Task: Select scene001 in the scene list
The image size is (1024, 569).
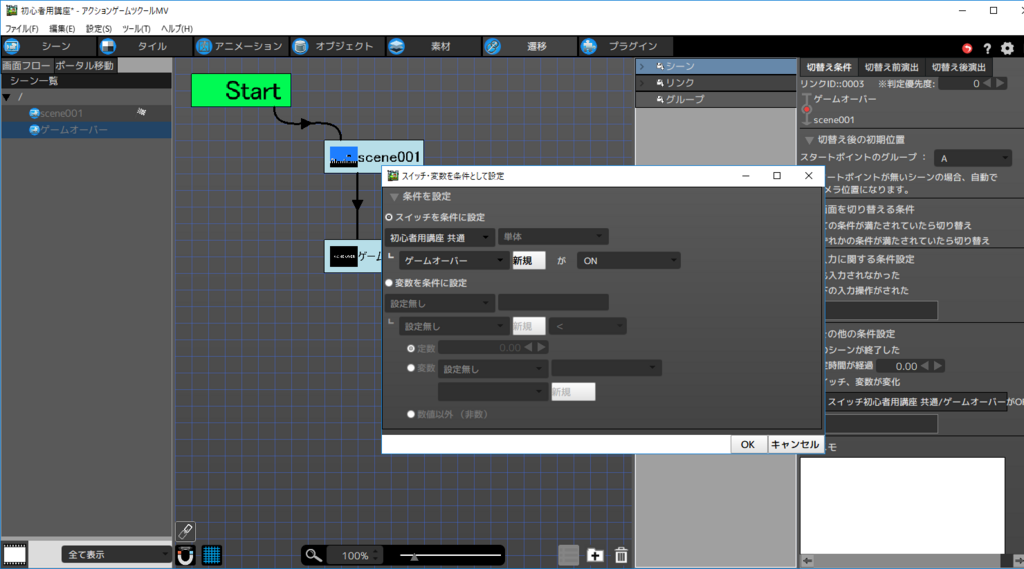Action: tap(86, 113)
